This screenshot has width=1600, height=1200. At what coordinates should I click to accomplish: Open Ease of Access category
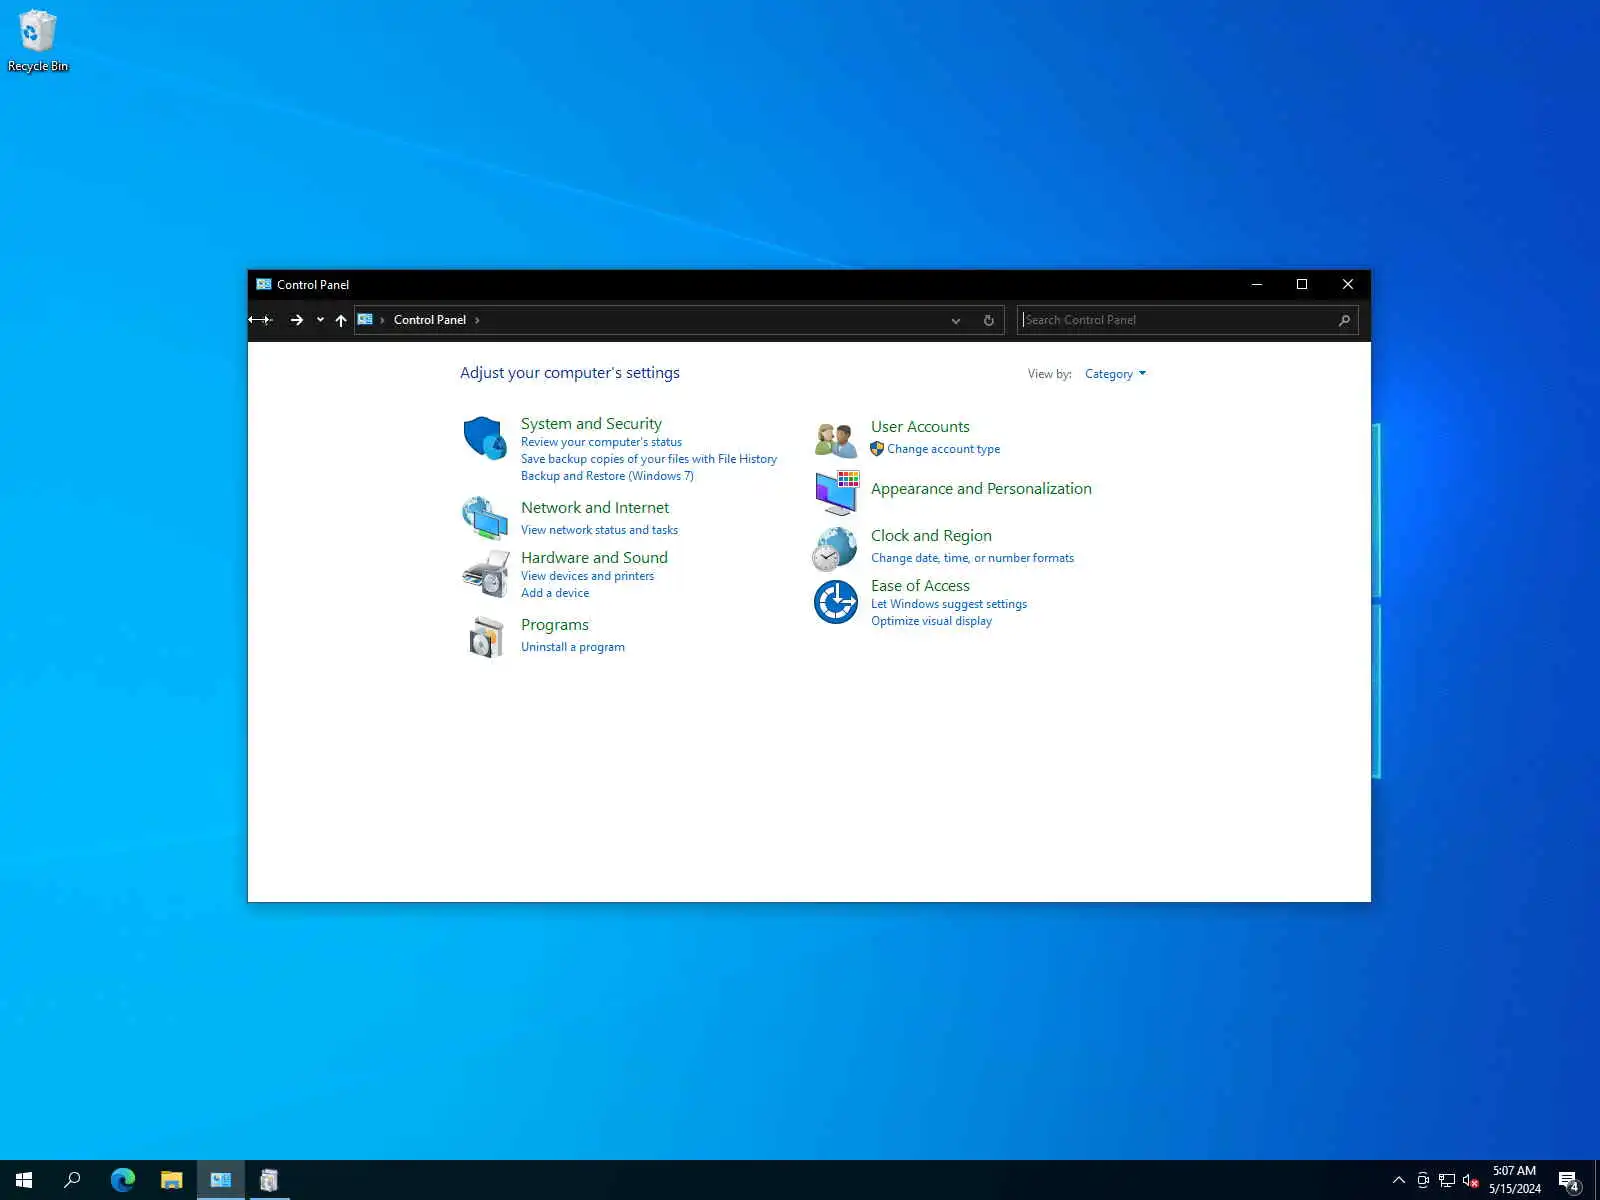click(x=920, y=586)
